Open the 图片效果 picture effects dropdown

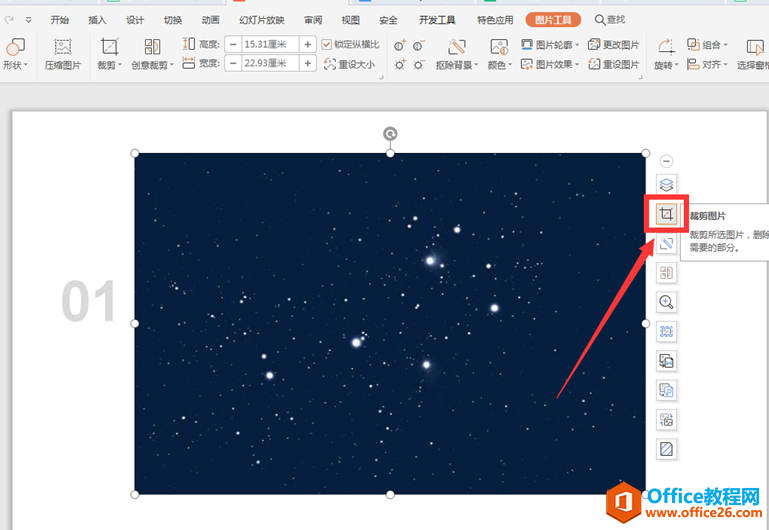[550, 64]
